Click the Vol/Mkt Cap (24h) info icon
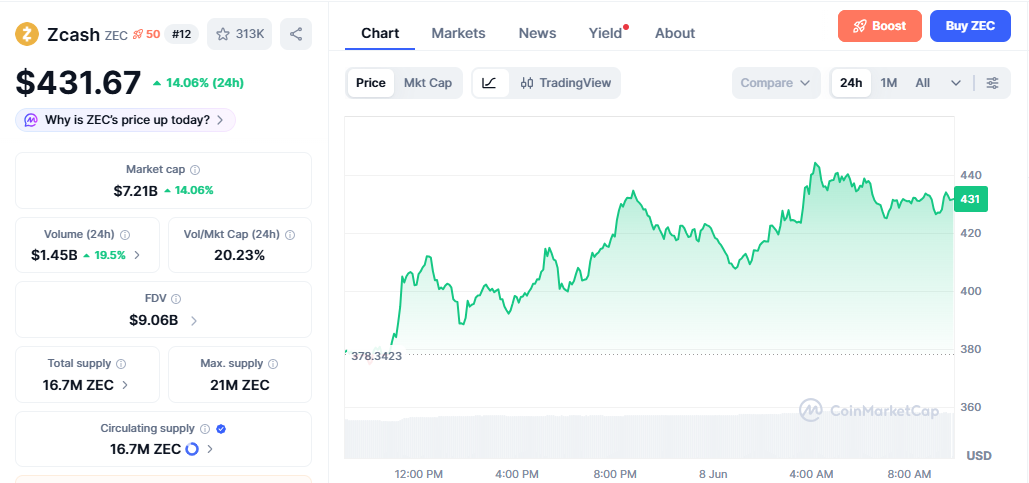Viewport: 1029px width, 483px height. 290,234
